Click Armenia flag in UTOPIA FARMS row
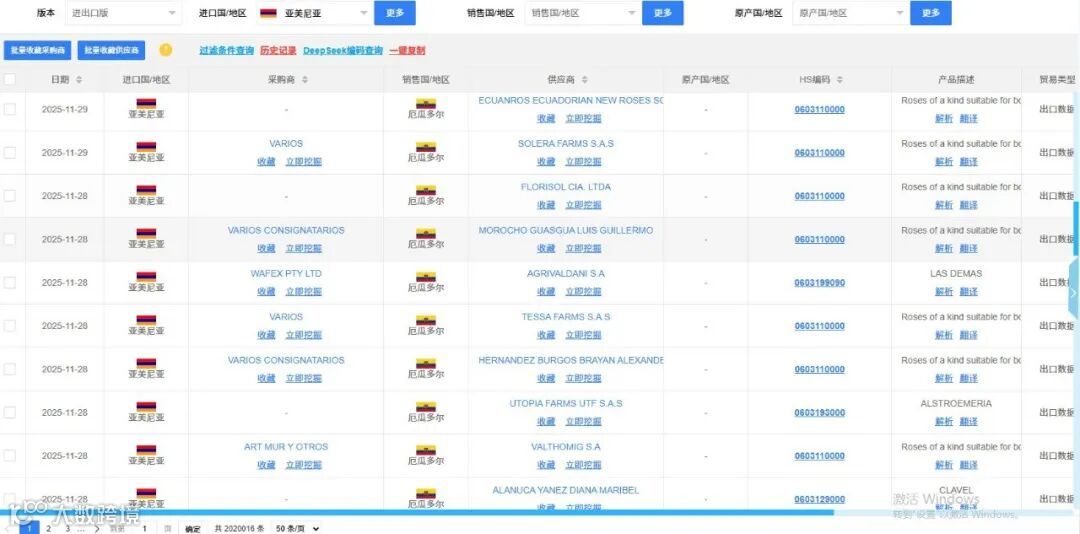 [x=146, y=407]
